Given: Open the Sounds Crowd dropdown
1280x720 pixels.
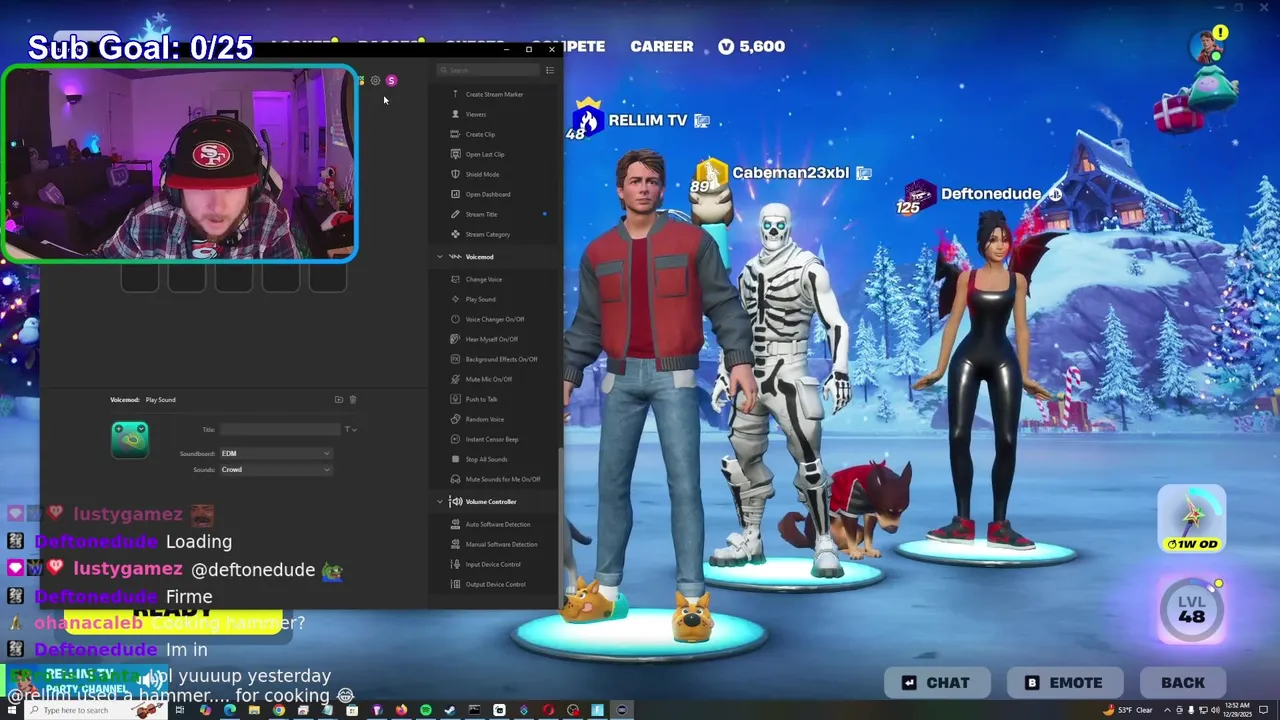Looking at the screenshot, I should tap(276, 470).
